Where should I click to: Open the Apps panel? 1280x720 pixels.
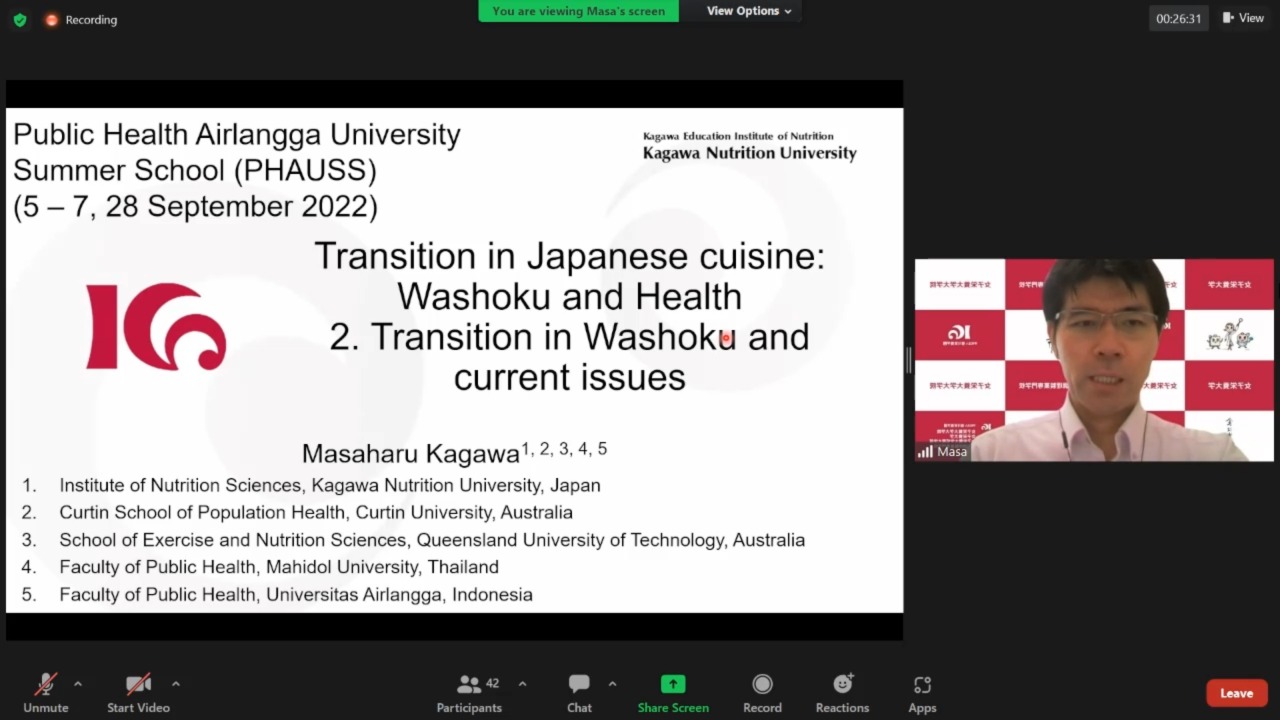point(922,693)
